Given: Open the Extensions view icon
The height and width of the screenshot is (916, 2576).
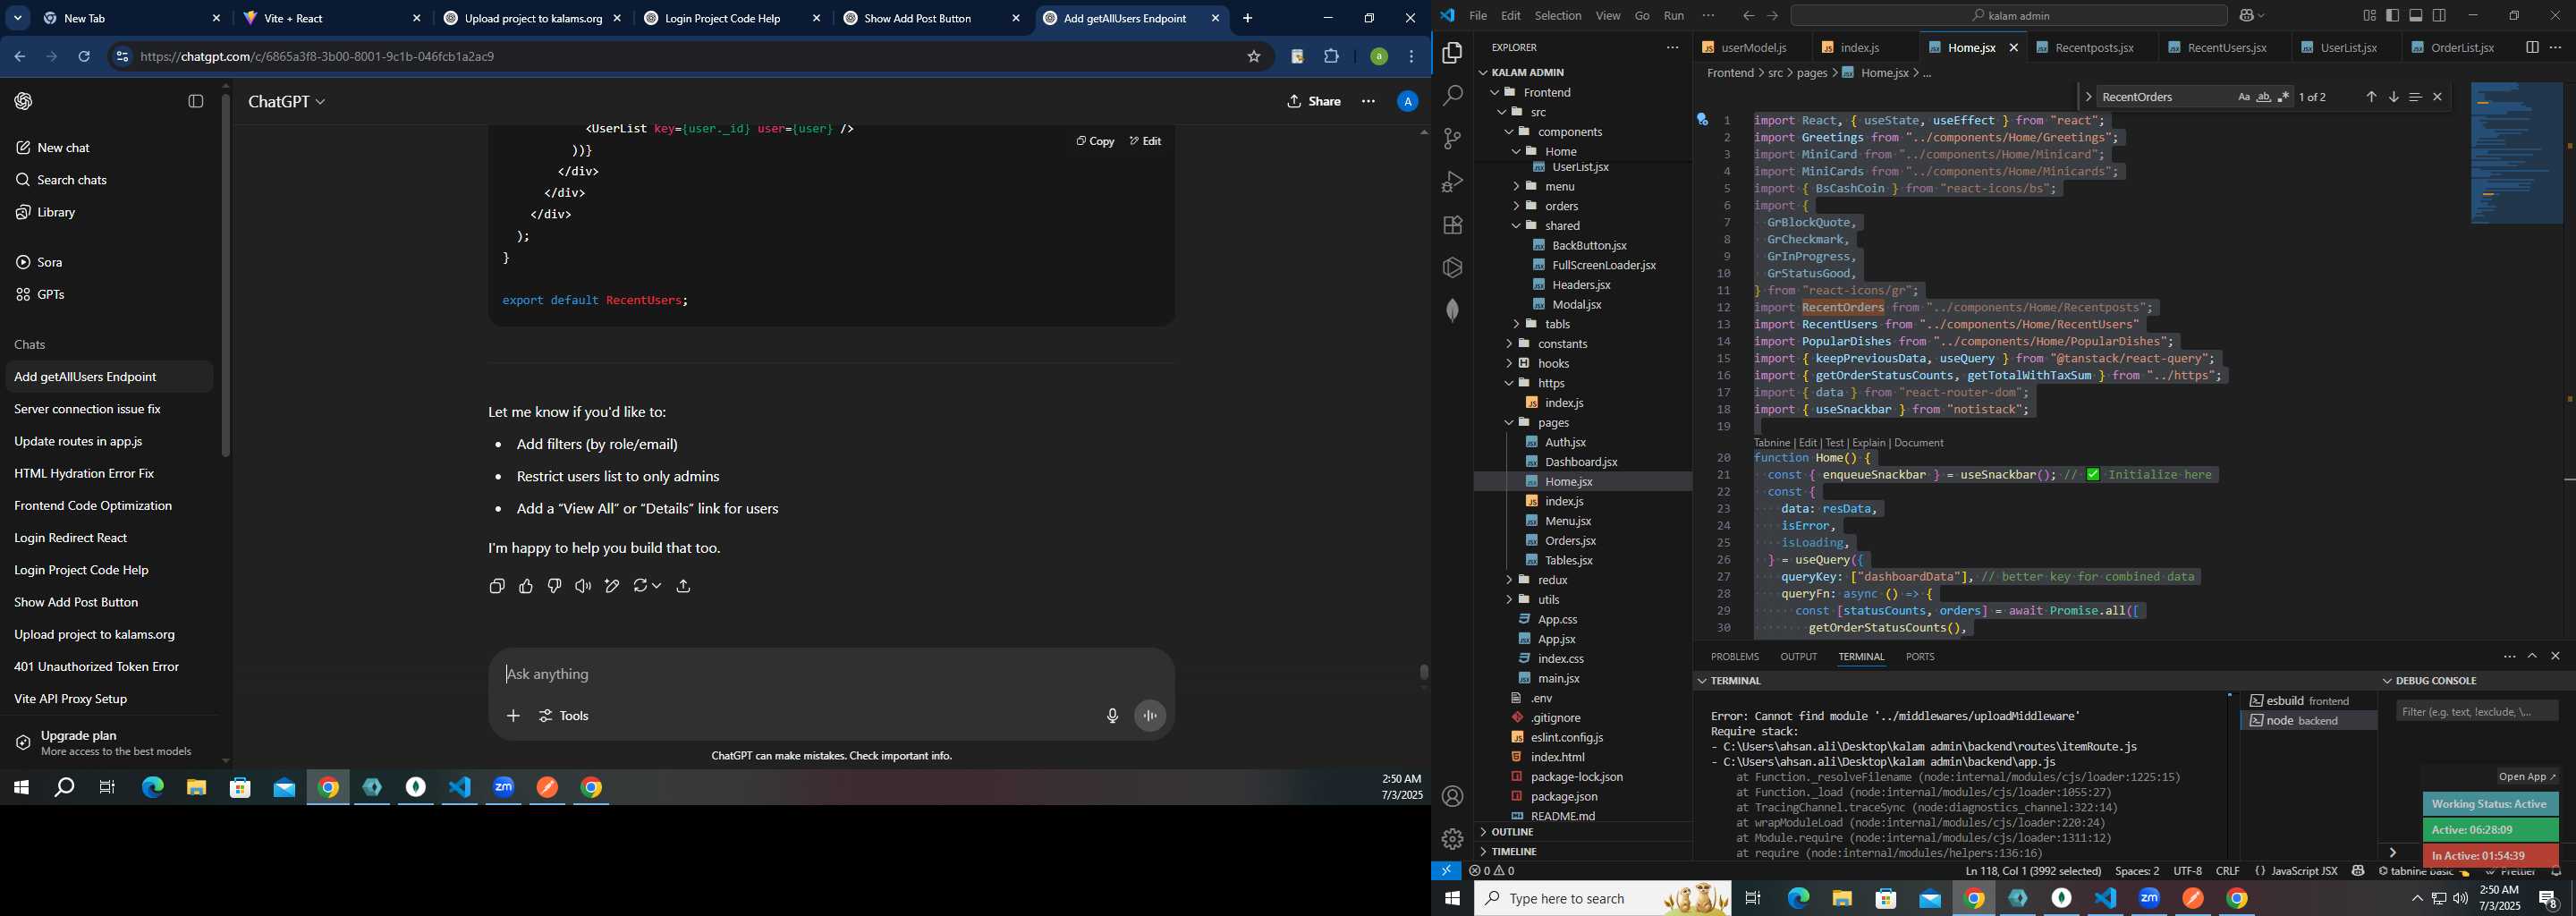Looking at the screenshot, I should tap(1452, 225).
